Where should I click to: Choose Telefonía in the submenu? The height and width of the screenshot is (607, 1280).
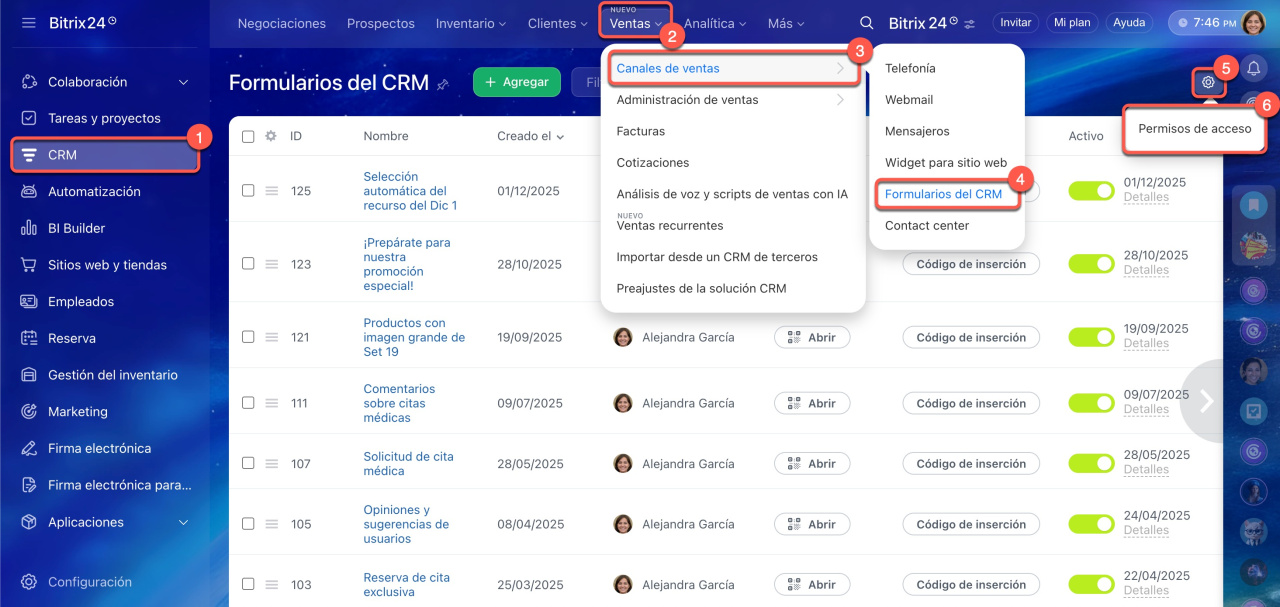[x=910, y=68]
